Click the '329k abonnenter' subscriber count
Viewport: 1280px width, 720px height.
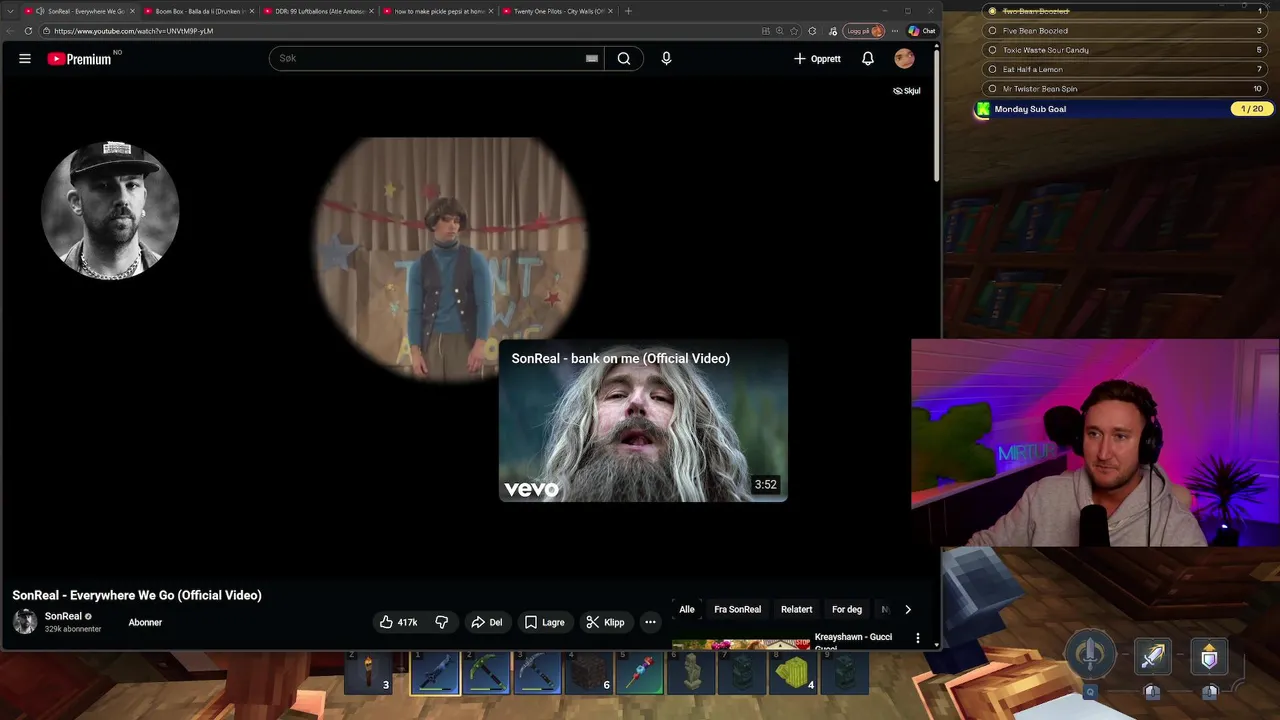[x=73, y=629]
